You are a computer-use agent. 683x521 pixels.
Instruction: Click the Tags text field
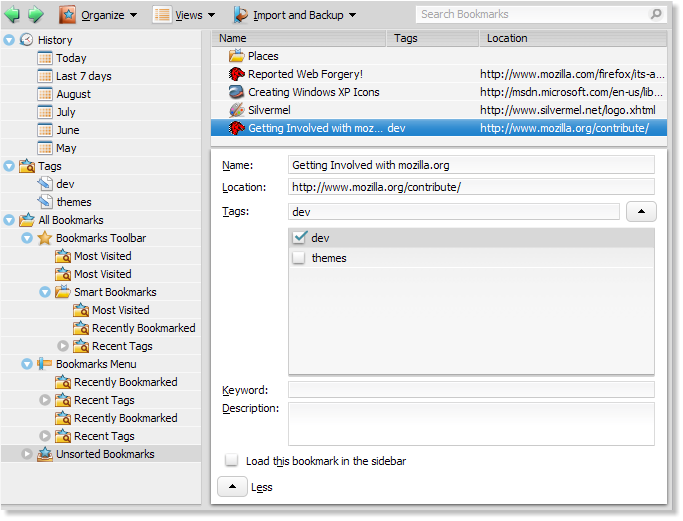click(x=454, y=212)
